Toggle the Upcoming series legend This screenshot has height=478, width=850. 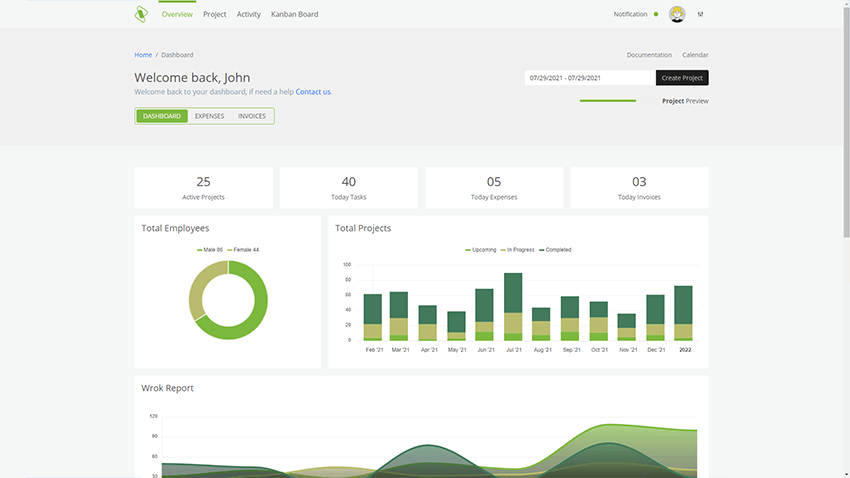pyautogui.click(x=482, y=250)
